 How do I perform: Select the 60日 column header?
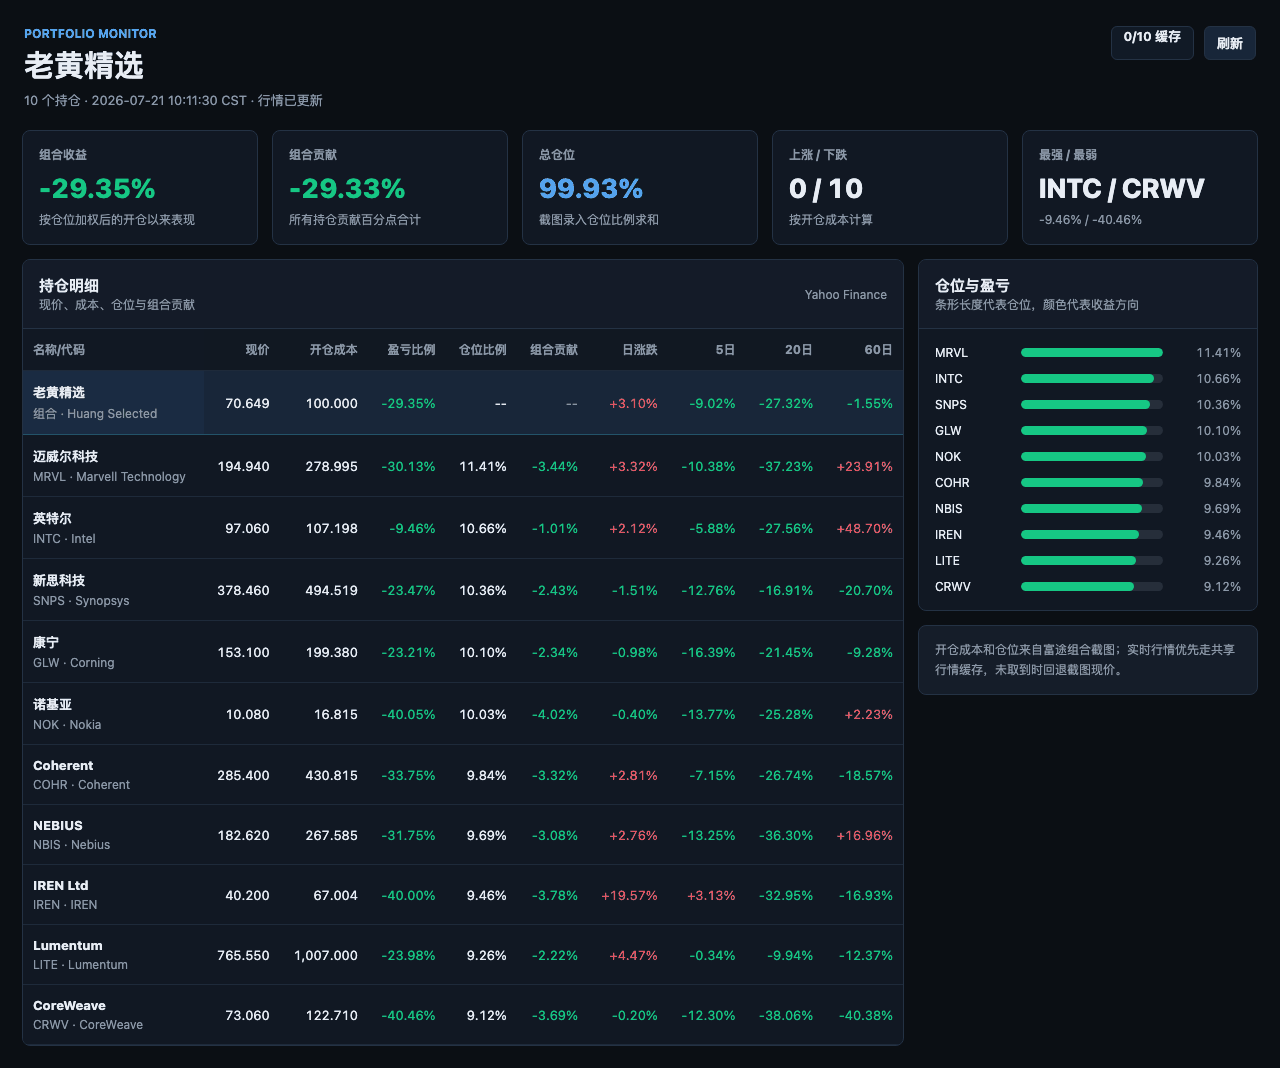[879, 350]
